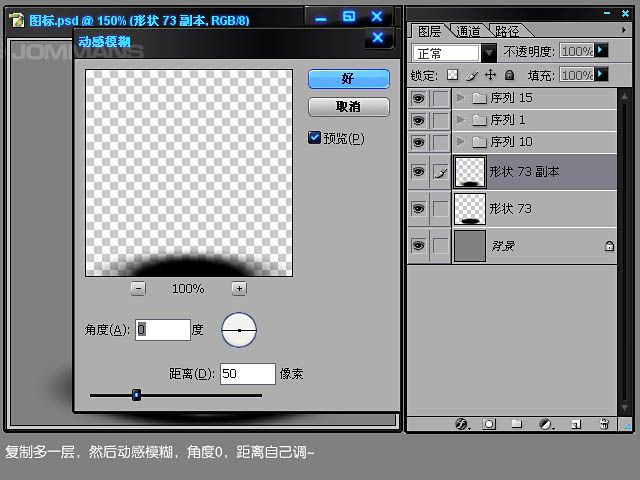The image size is (640, 480).
Task: Click the 不透明度 100% value field
Action: tap(577, 51)
